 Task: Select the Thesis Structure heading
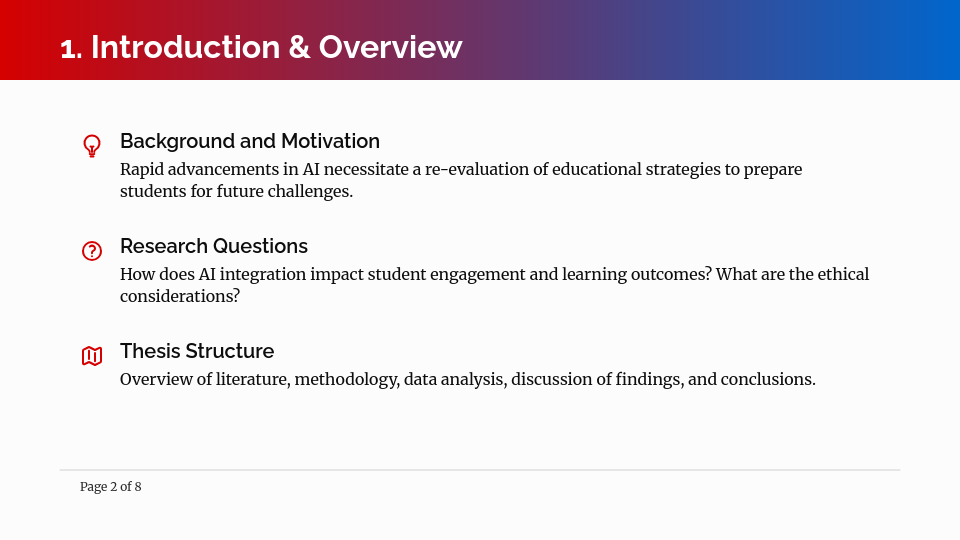tap(196, 351)
